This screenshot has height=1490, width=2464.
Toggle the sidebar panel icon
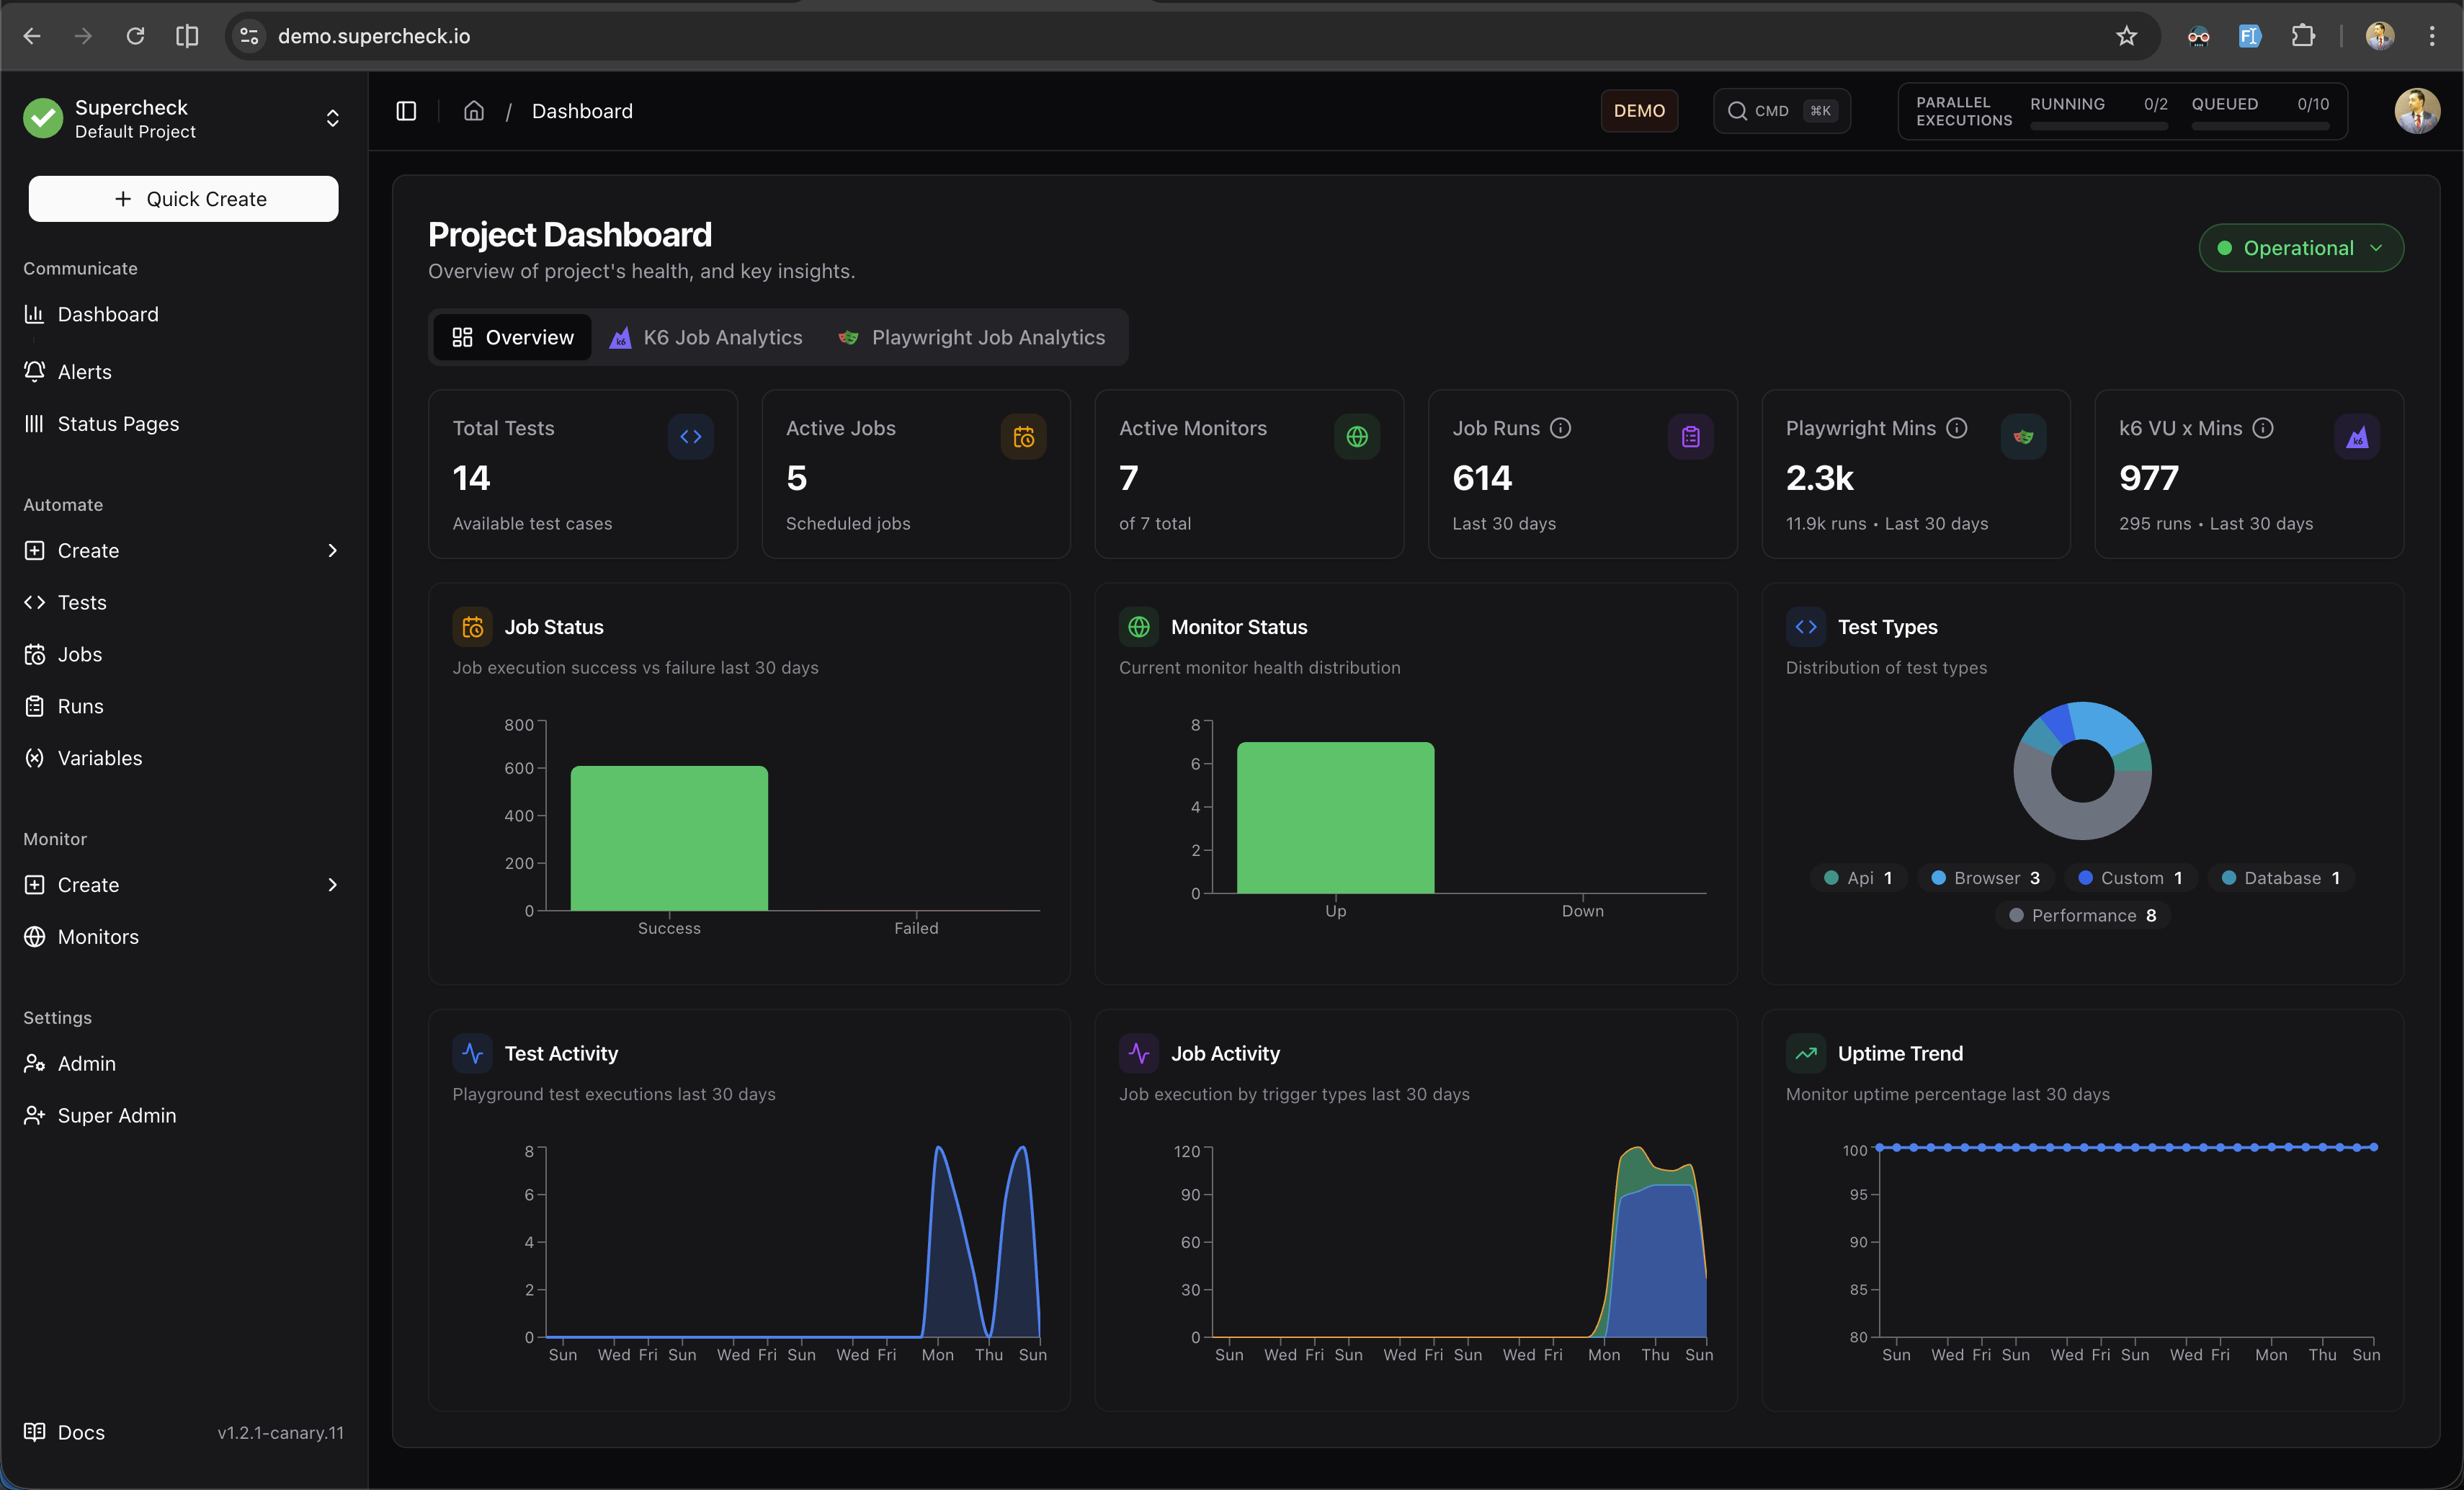[x=406, y=111]
